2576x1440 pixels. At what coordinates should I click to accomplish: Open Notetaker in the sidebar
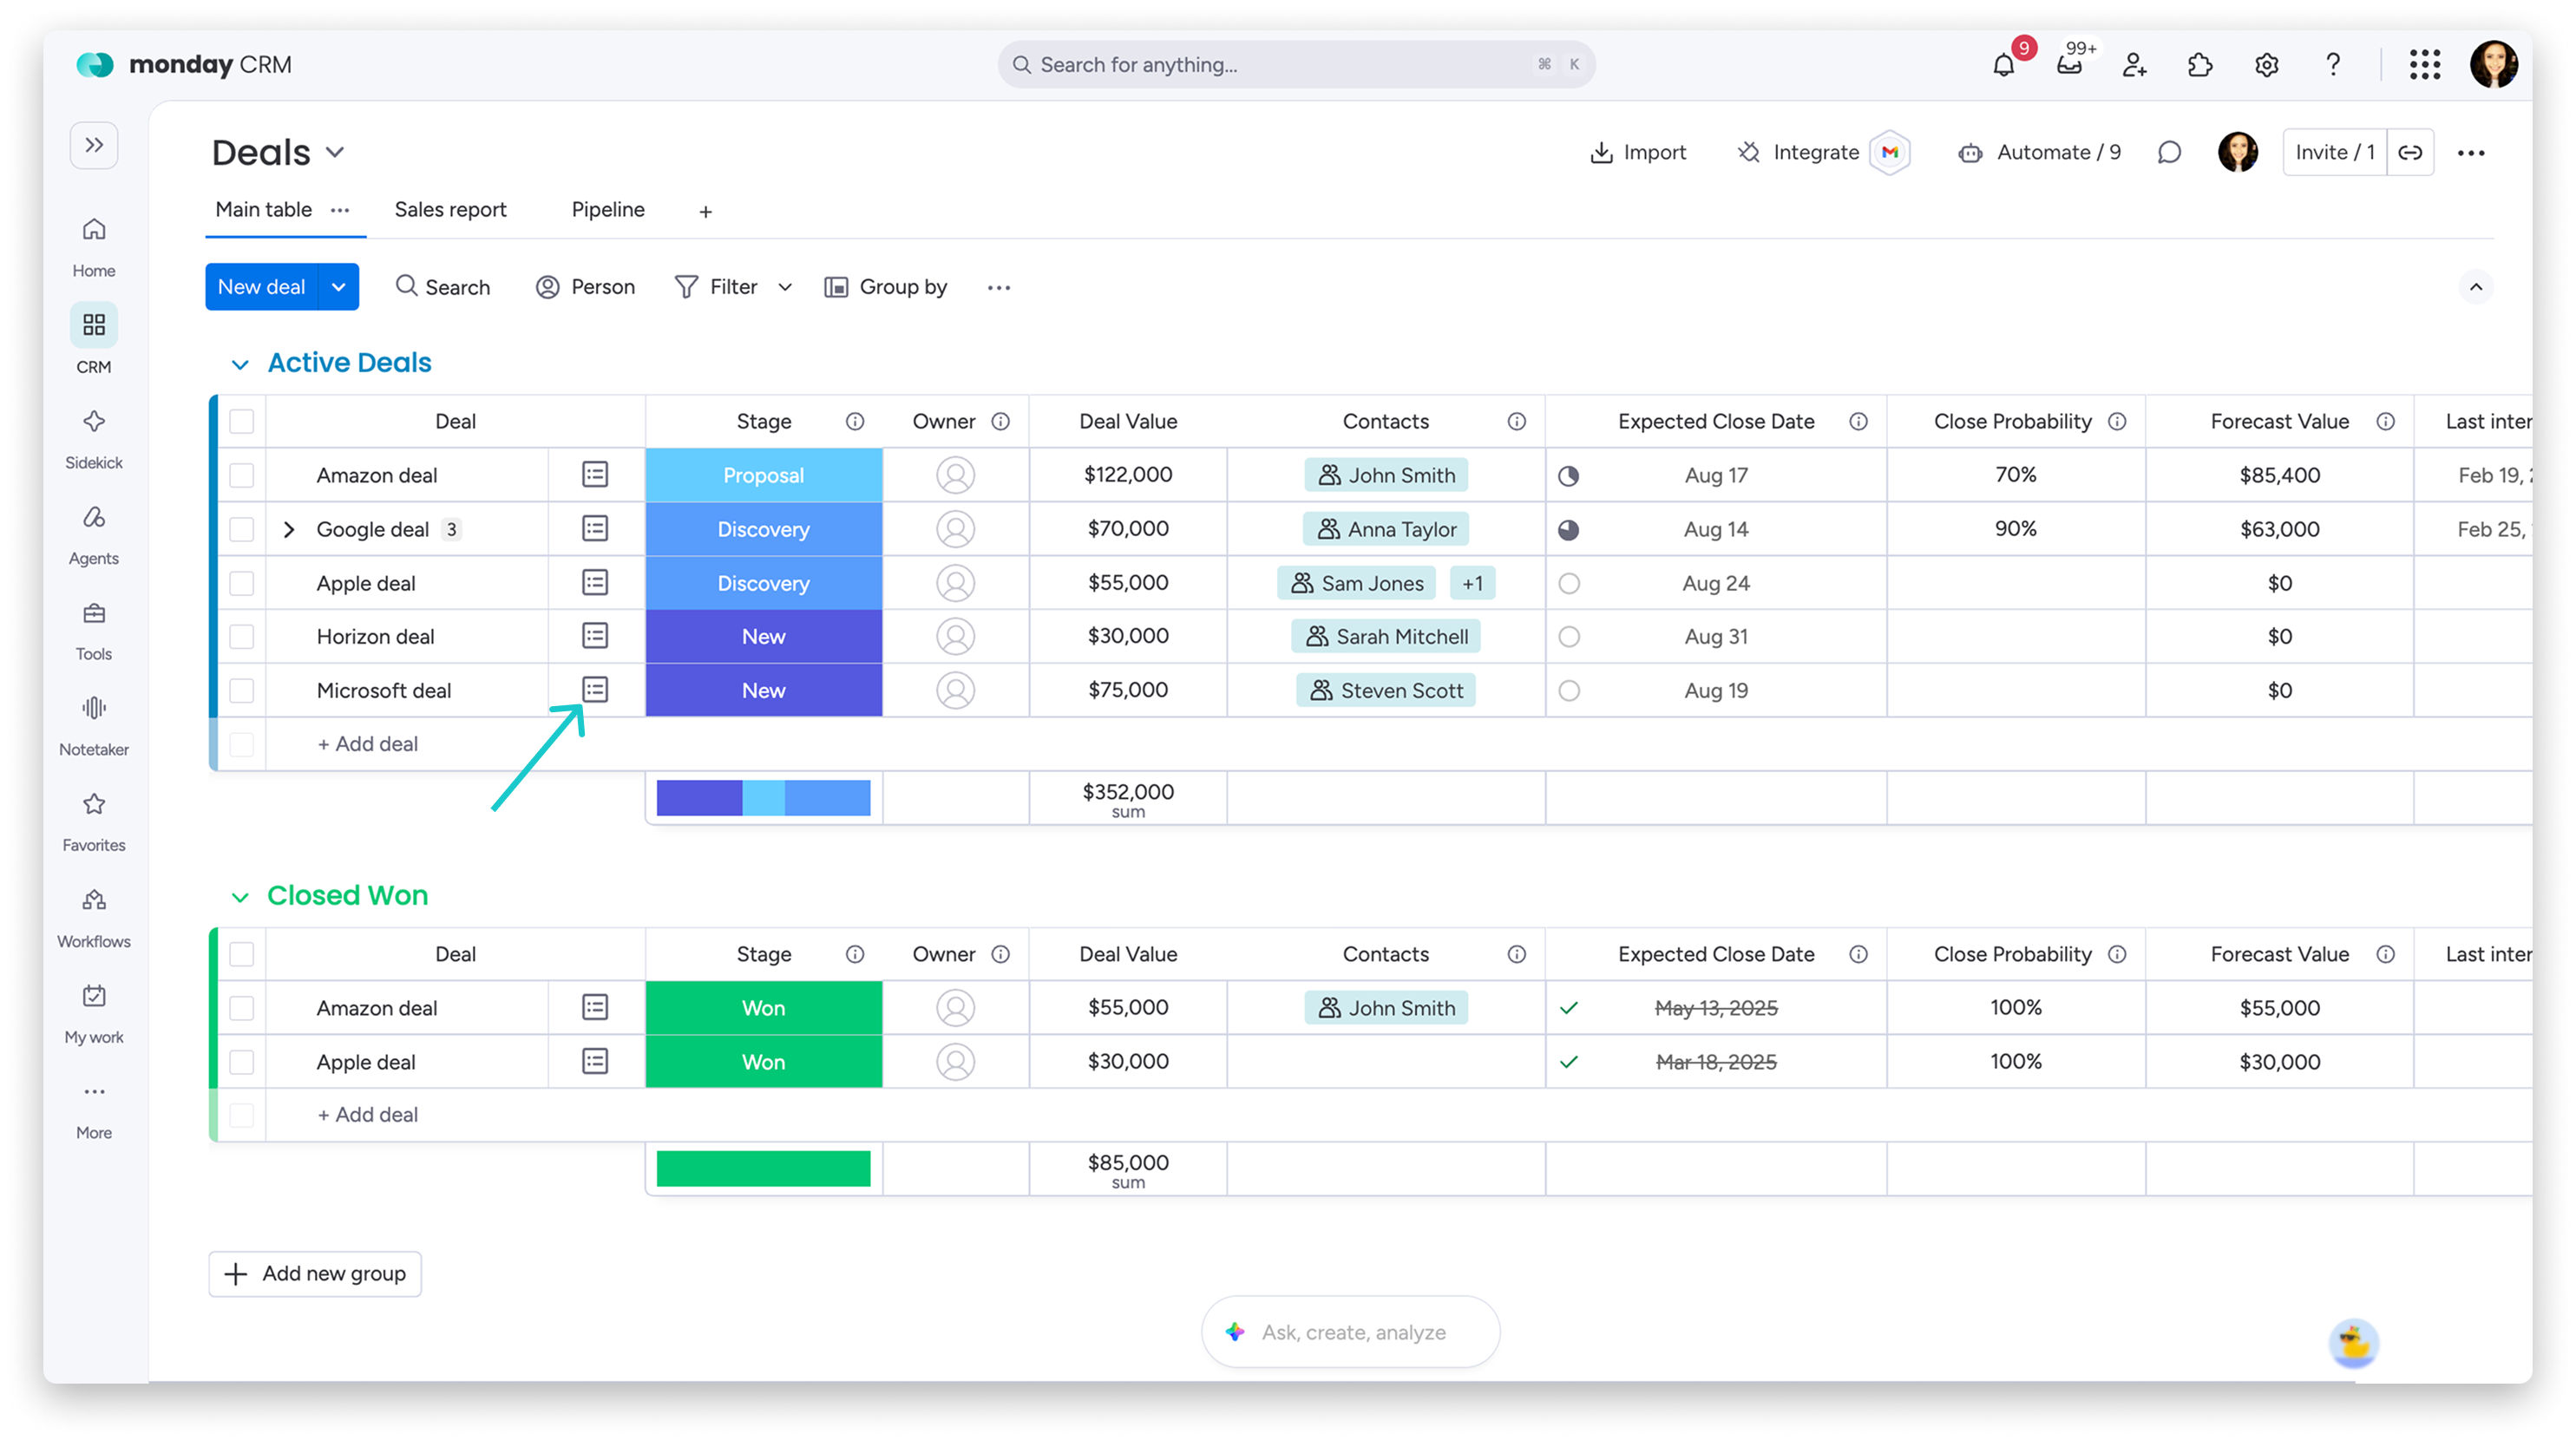[x=94, y=725]
